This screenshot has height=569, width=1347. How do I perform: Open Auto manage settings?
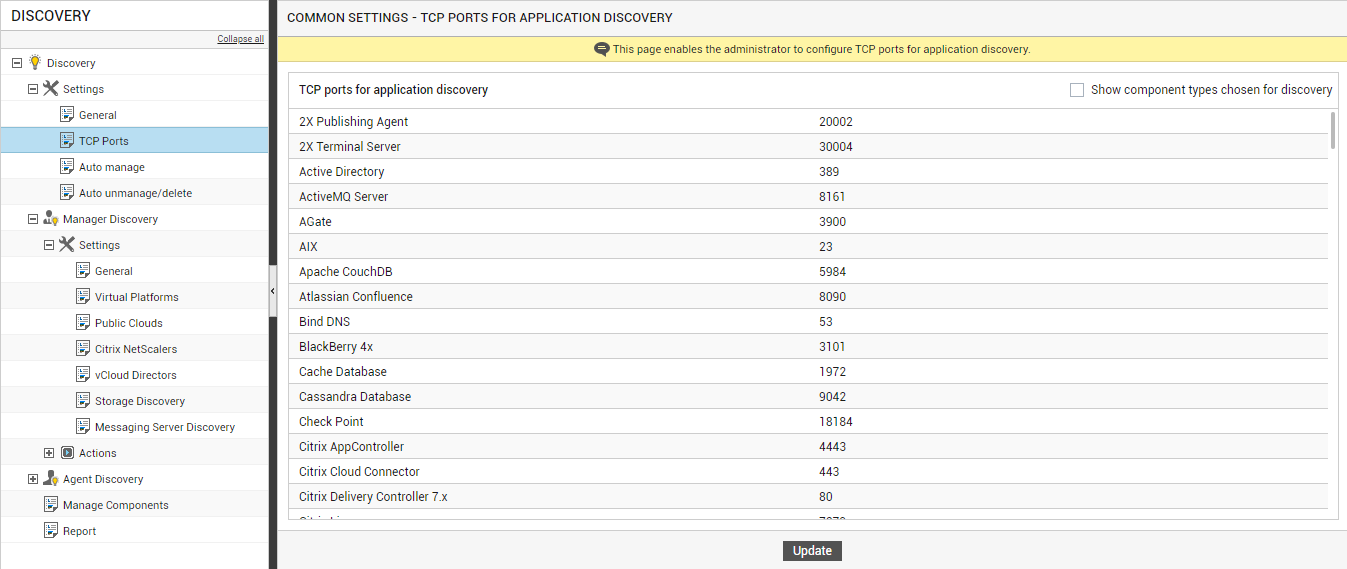pyautogui.click(x=112, y=167)
